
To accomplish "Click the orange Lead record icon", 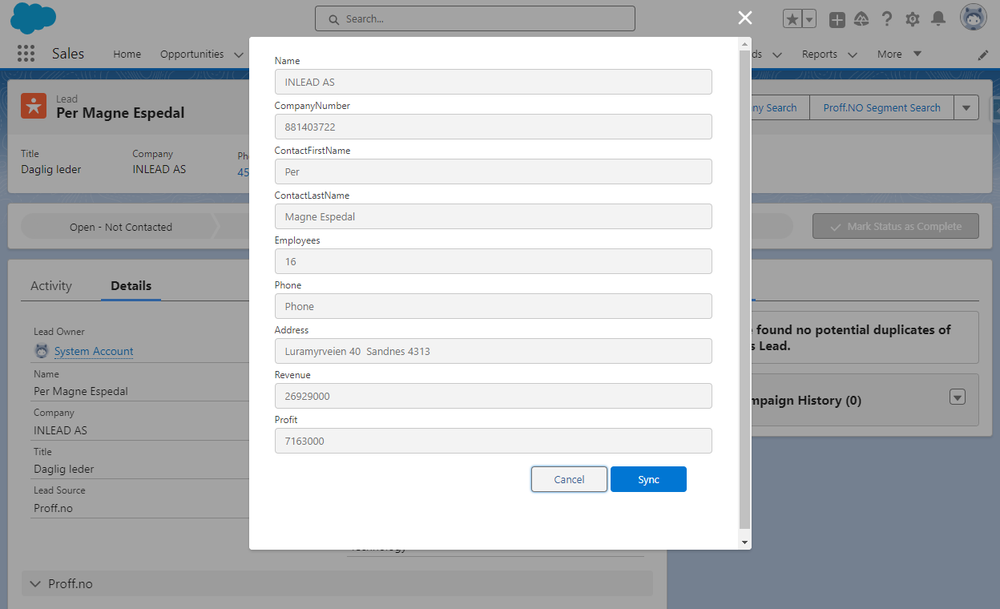I will (34, 106).
